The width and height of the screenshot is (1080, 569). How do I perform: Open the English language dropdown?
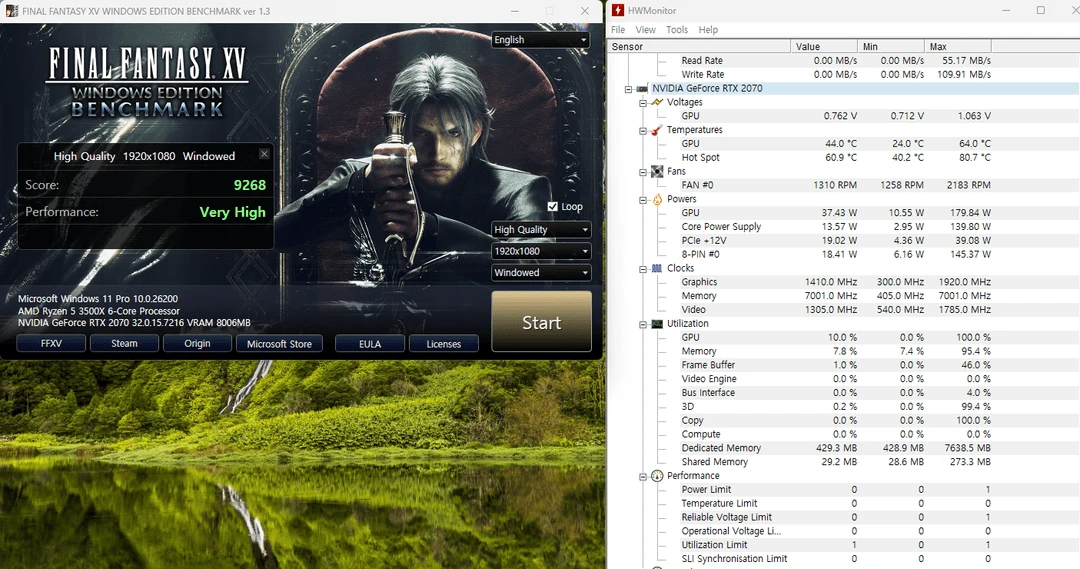(x=540, y=40)
